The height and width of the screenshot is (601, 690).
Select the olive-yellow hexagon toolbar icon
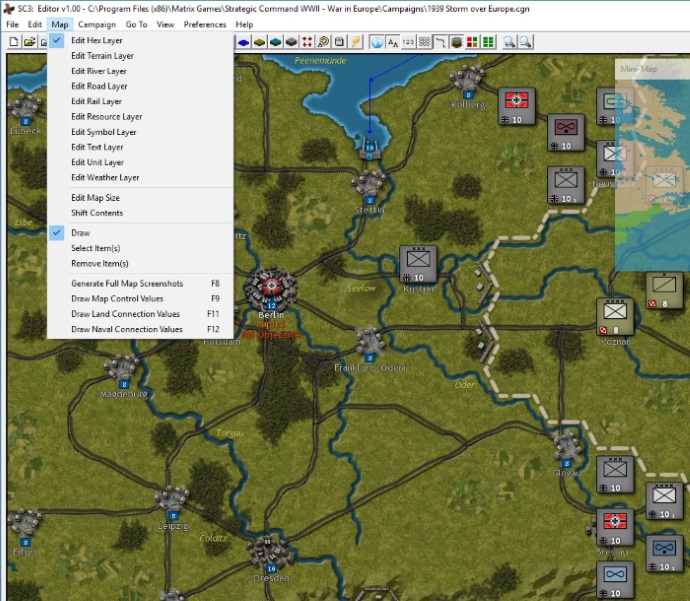(x=260, y=42)
